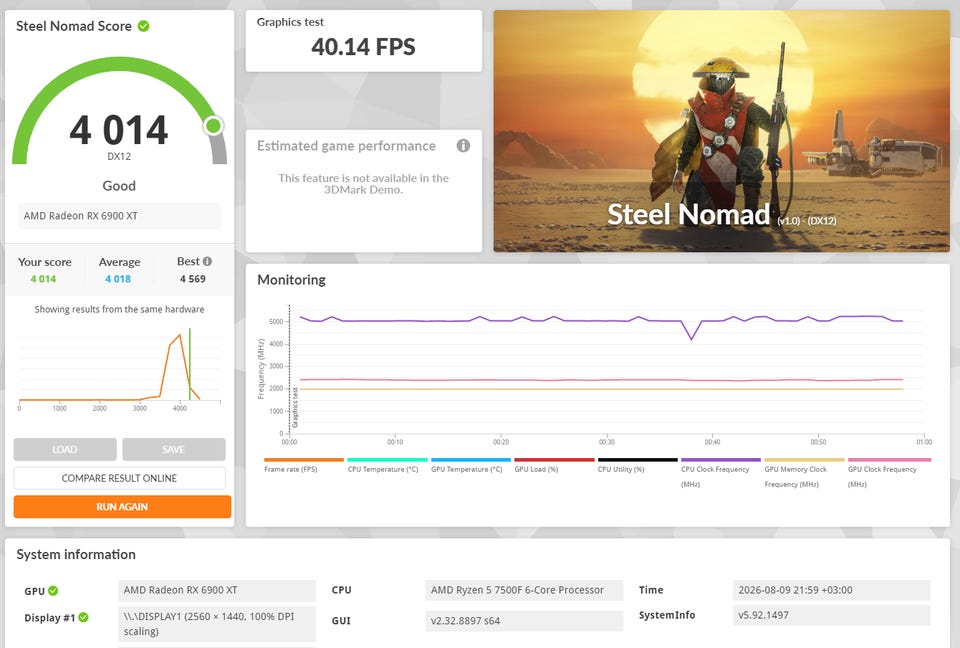This screenshot has width=960, height=648.
Task: Toggle the GPU Memory Clock Frequency legend
Action: pos(804,472)
